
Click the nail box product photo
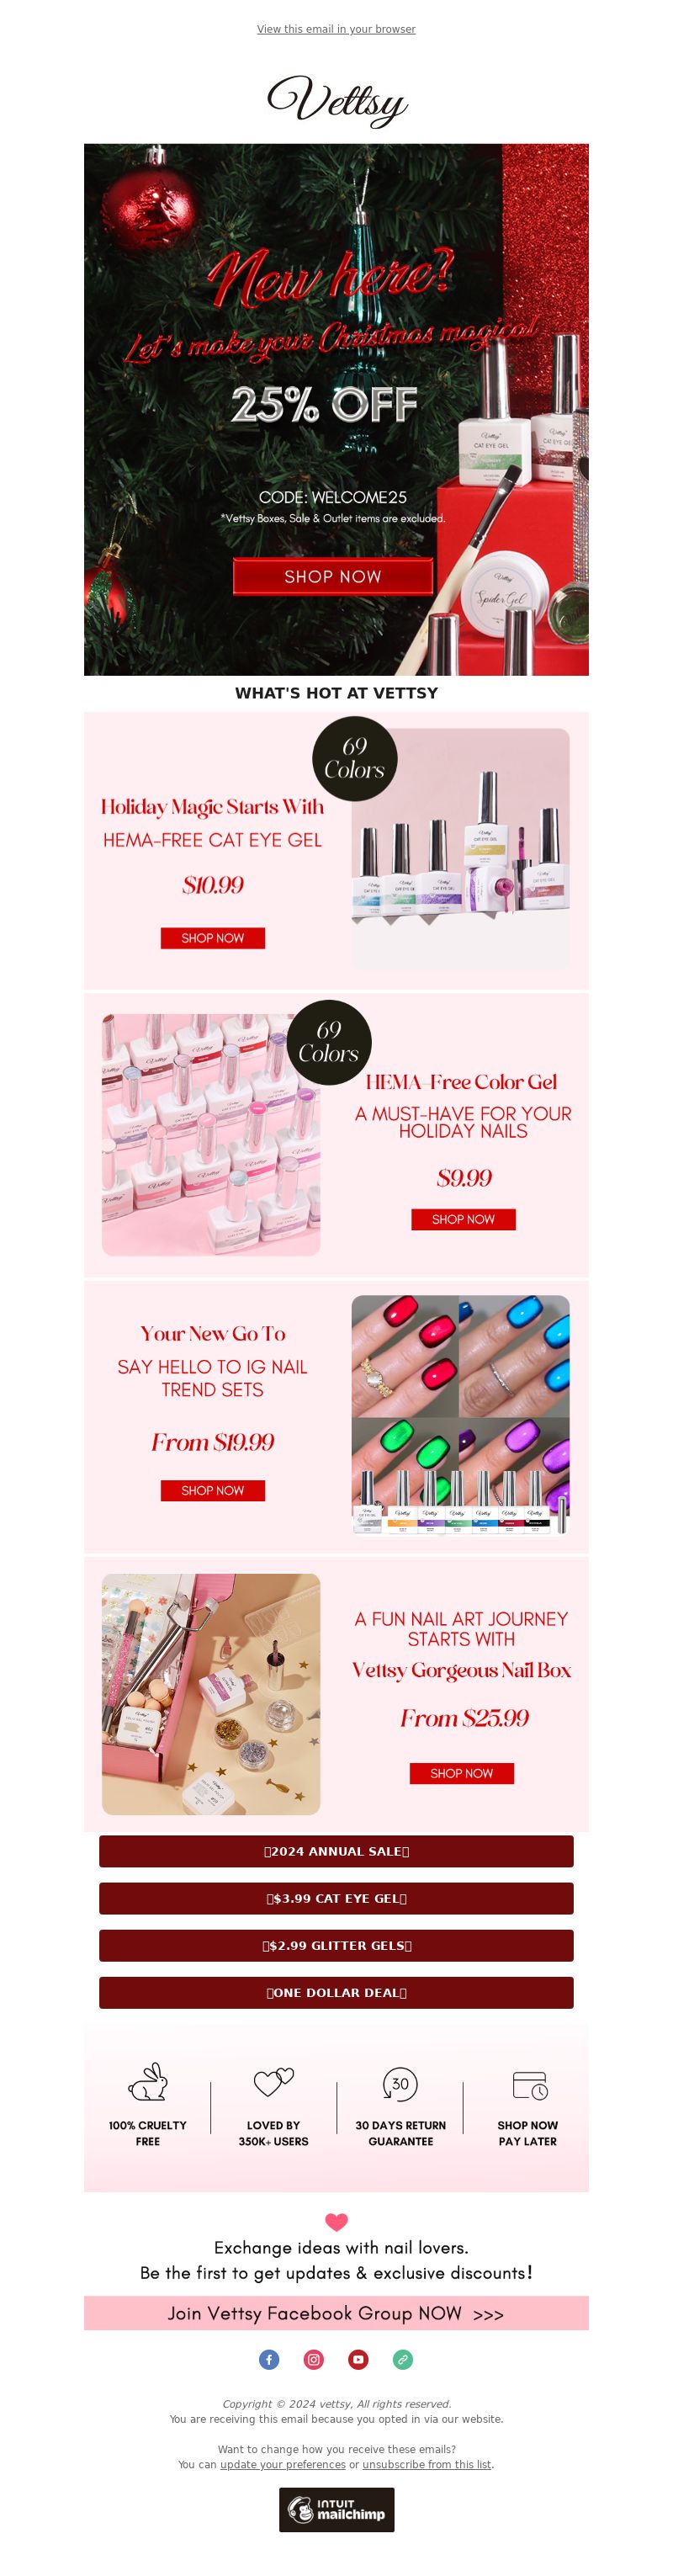point(211,1694)
